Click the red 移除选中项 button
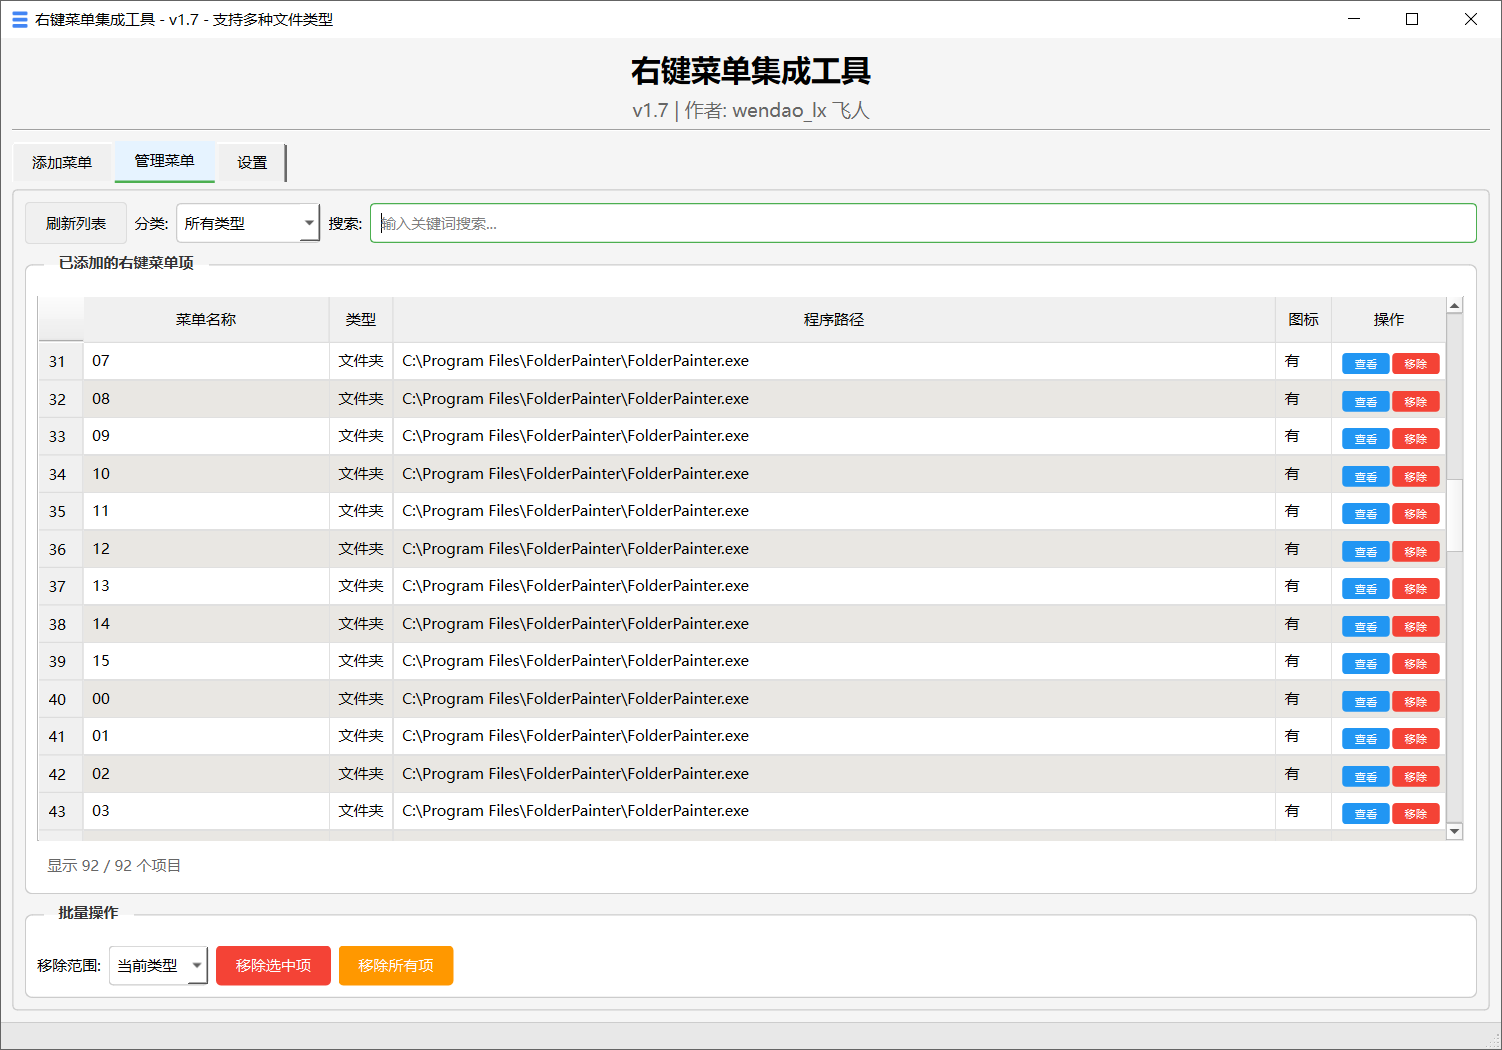This screenshot has height=1050, width=1502. click(273, 965)
